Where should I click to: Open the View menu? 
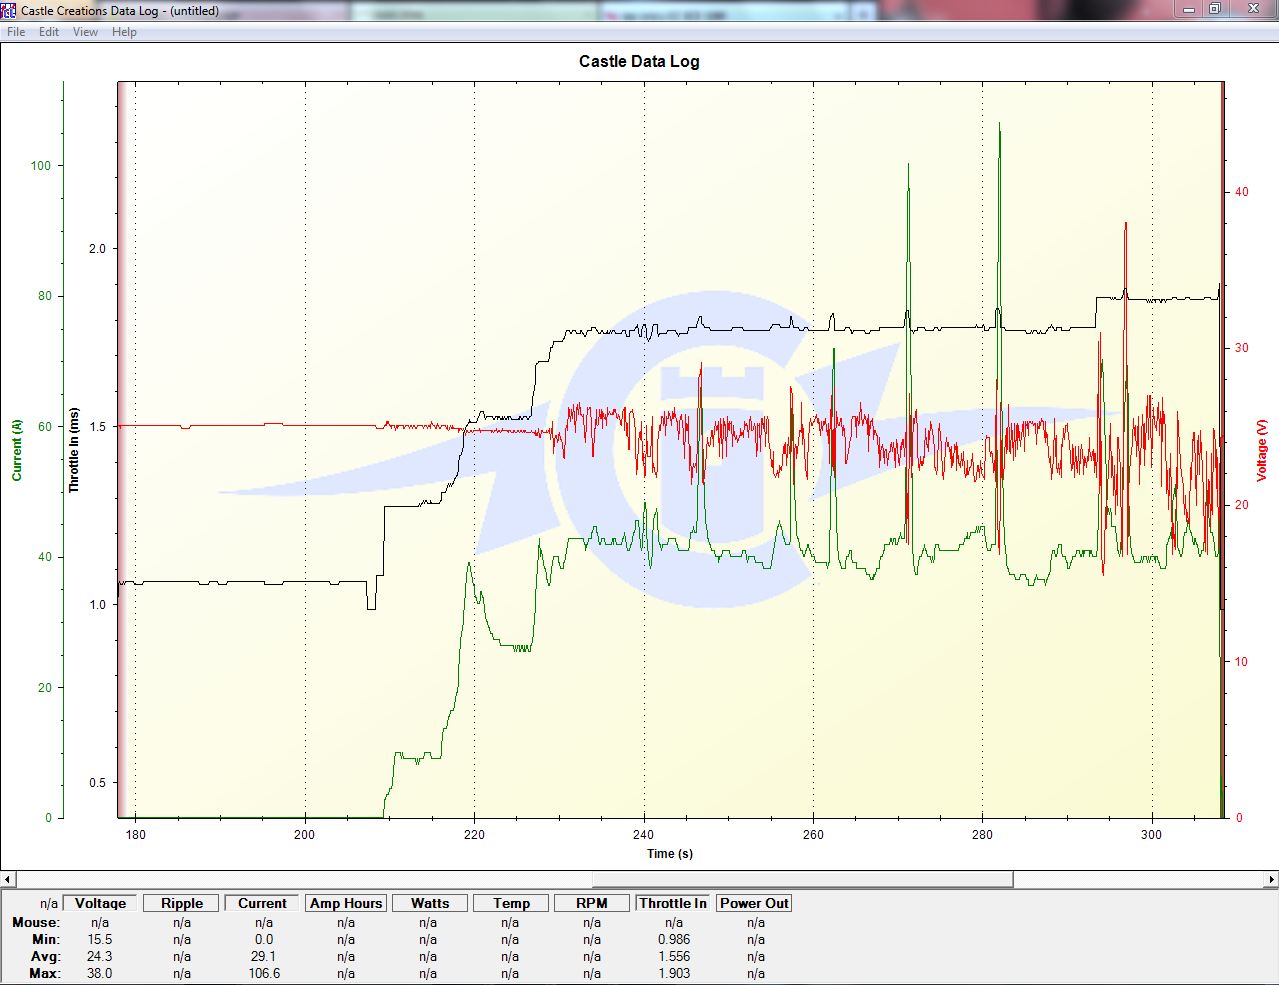86,32
